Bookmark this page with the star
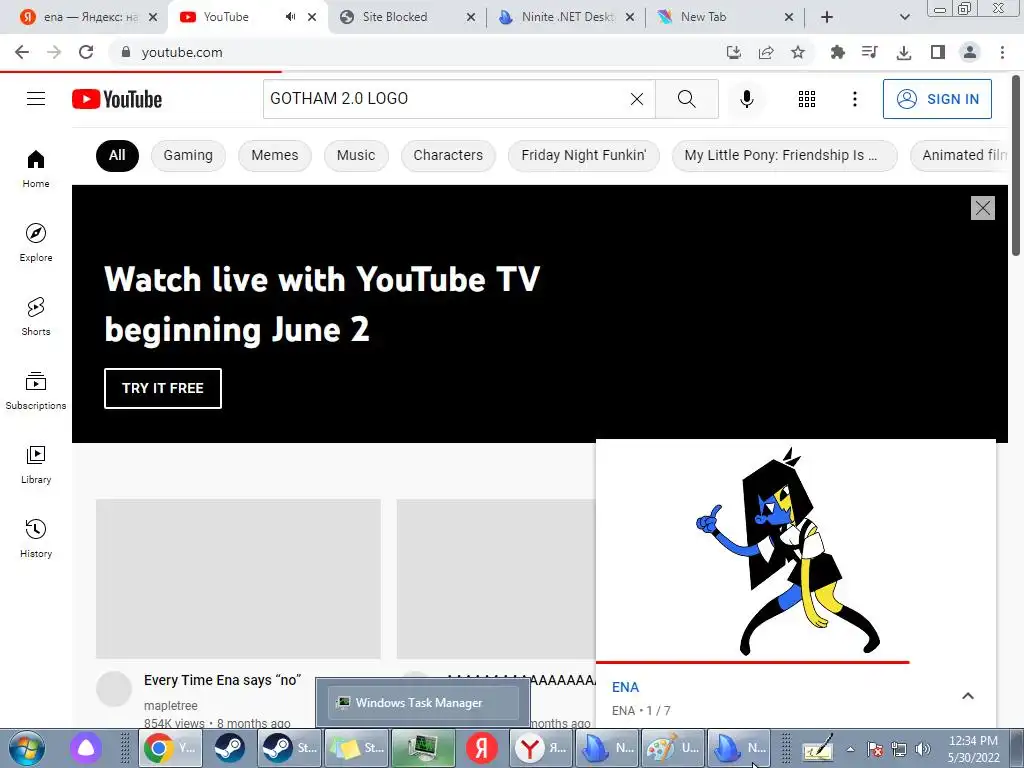The height and width of the screenshot is (768, 1024). coord(797,52)
